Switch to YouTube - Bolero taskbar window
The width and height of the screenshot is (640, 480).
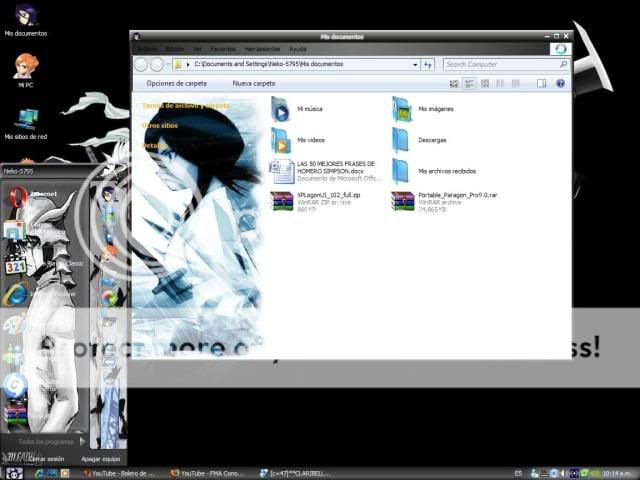(x=119, y=473)
